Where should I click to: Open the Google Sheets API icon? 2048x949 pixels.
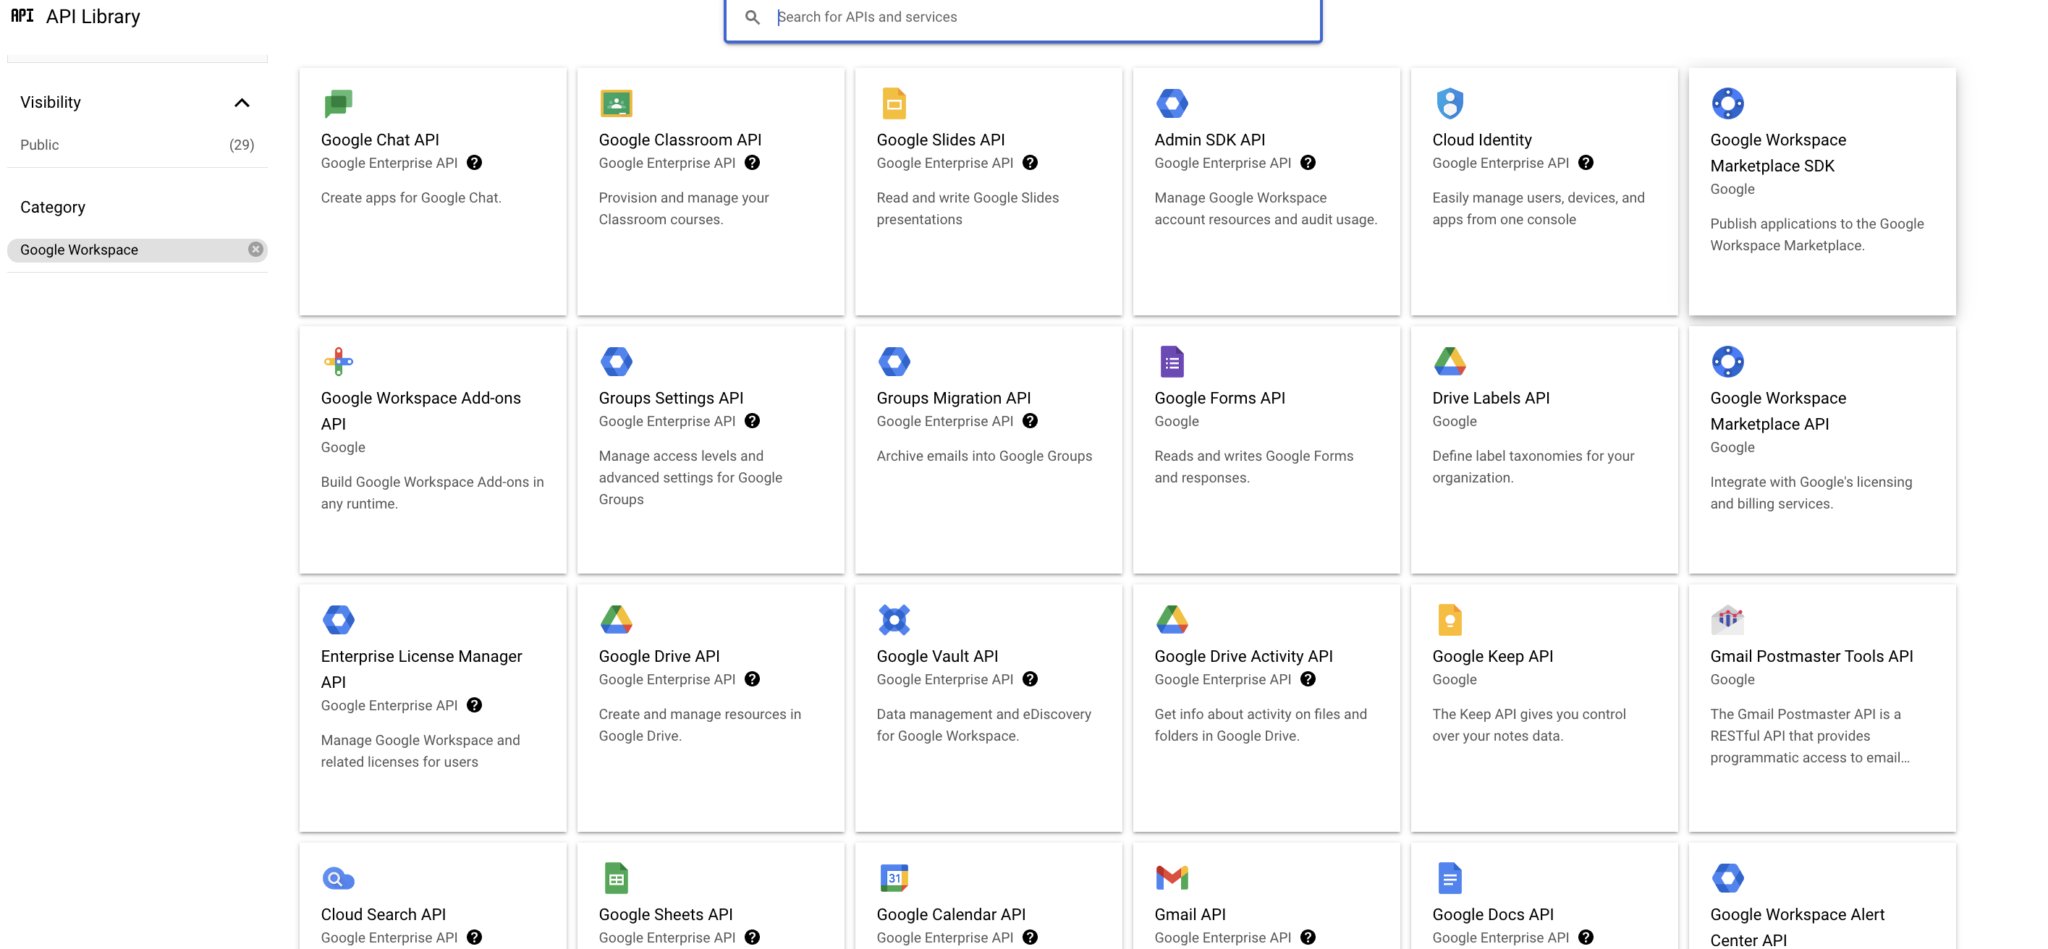[616, 878]
